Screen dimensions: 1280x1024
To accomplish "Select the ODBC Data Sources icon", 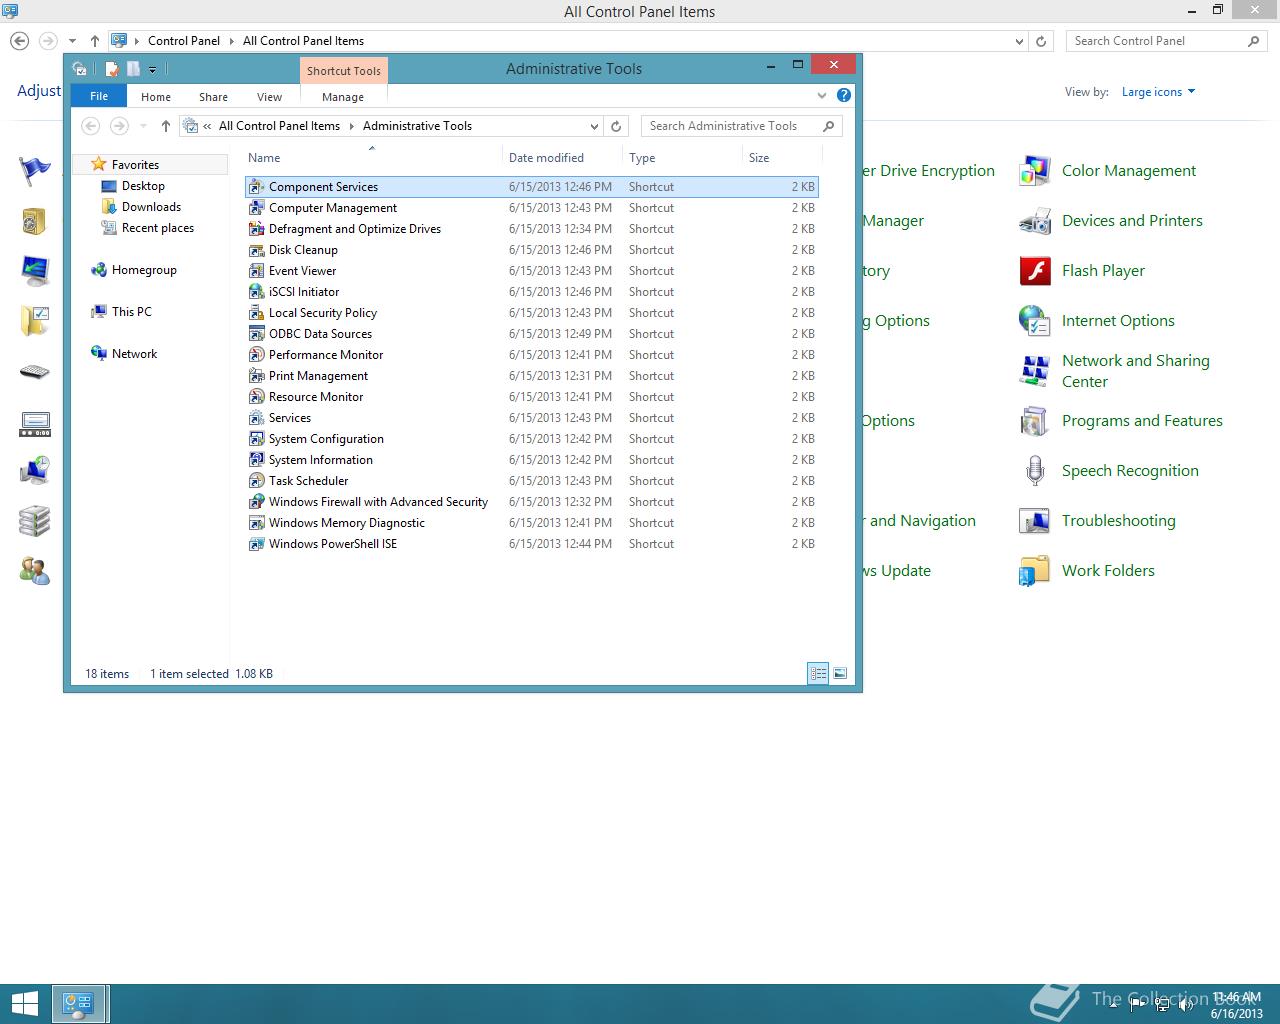I will (x=256, y=334).
